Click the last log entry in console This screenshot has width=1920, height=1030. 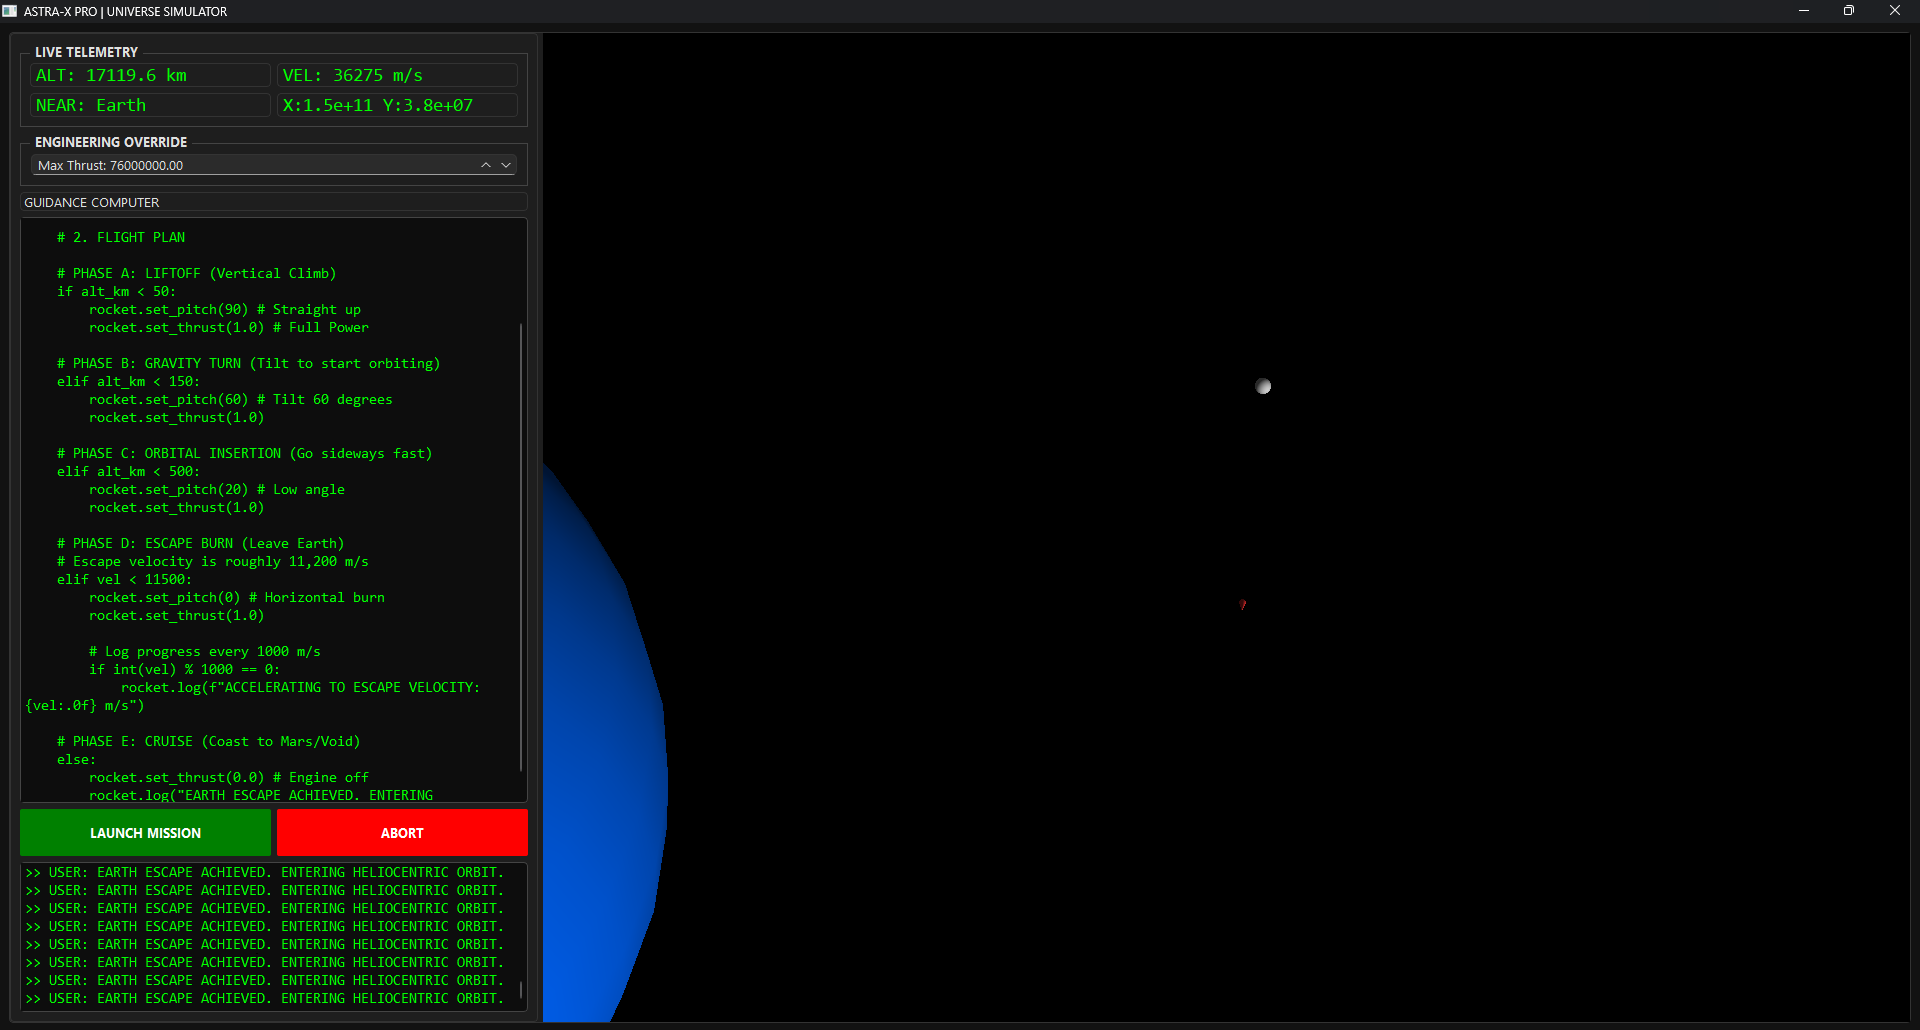[x=265, y=998]
